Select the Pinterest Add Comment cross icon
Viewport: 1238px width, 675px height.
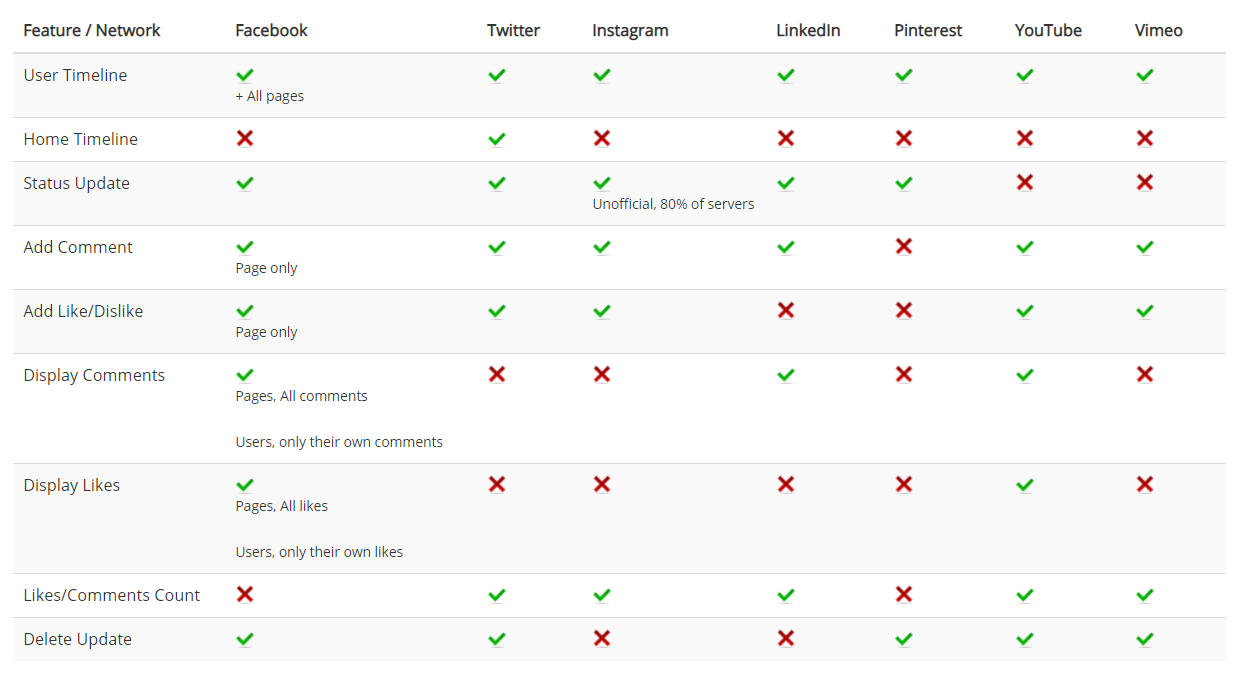point(904,246)
